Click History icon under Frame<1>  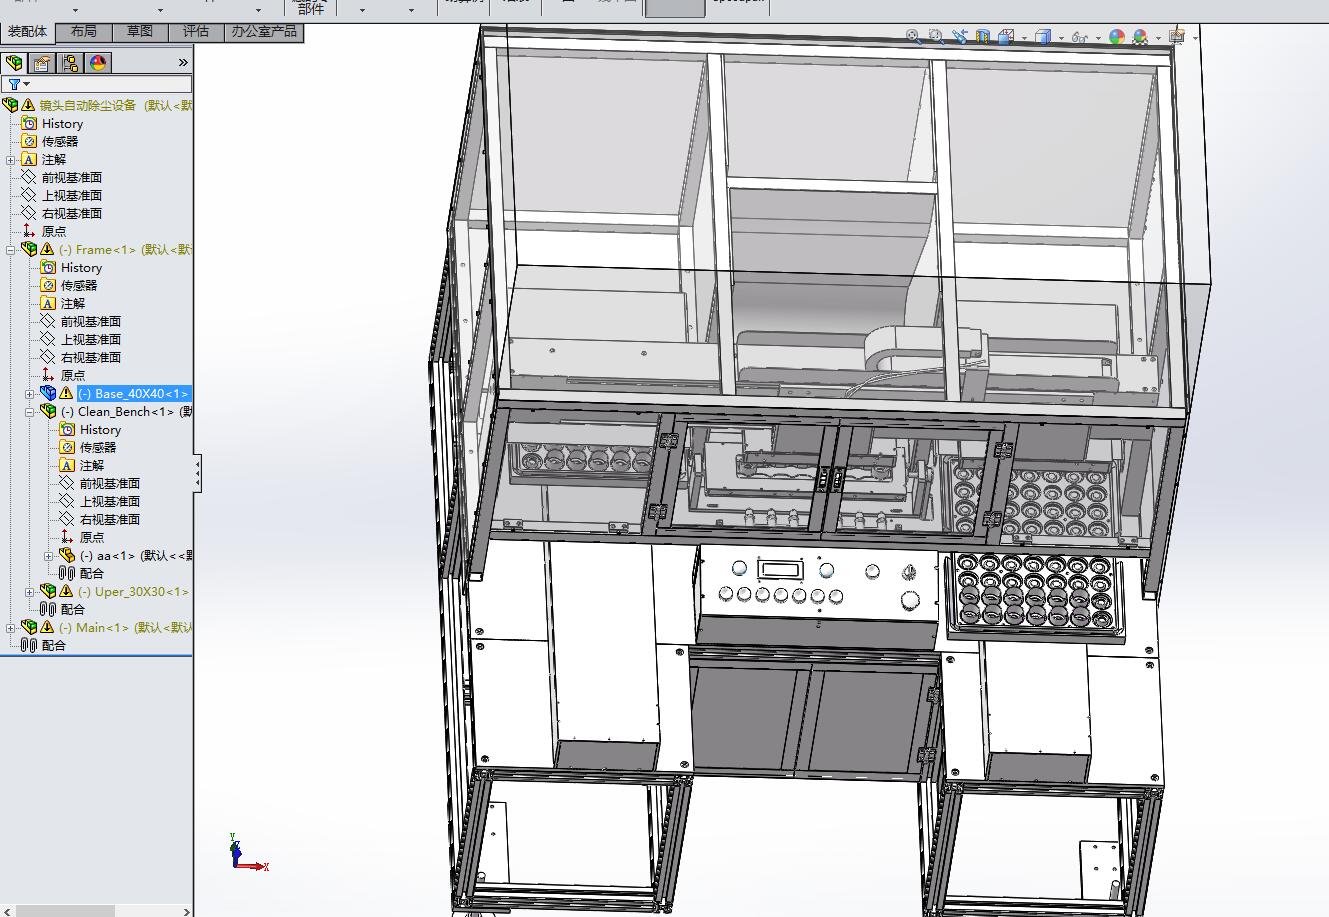[48, 268]
